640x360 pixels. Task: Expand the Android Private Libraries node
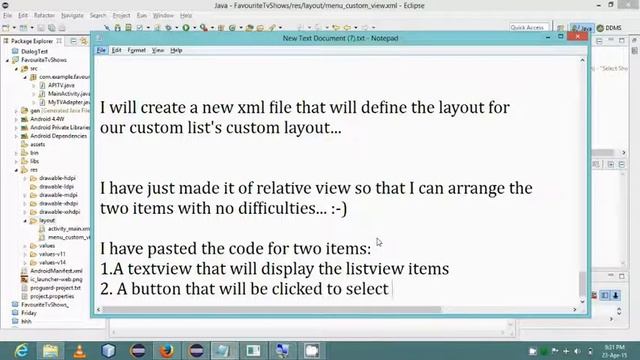click(x=16, y=127)
